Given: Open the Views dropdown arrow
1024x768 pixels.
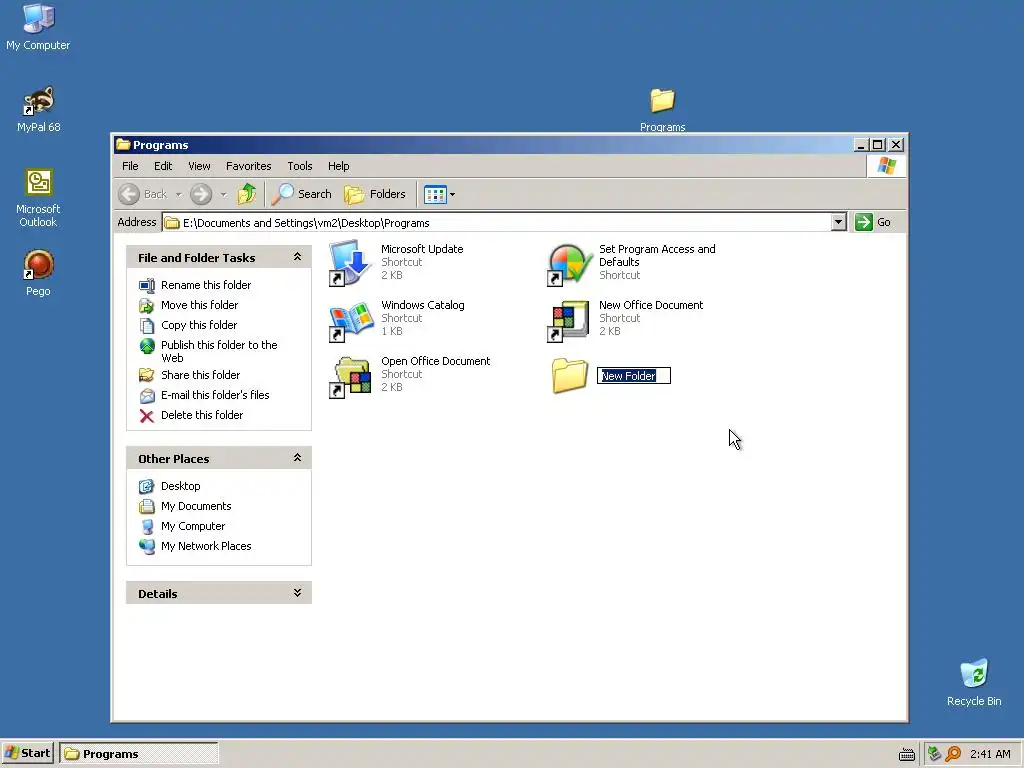Looking at the screenshot, I should [x=453, y=194].
